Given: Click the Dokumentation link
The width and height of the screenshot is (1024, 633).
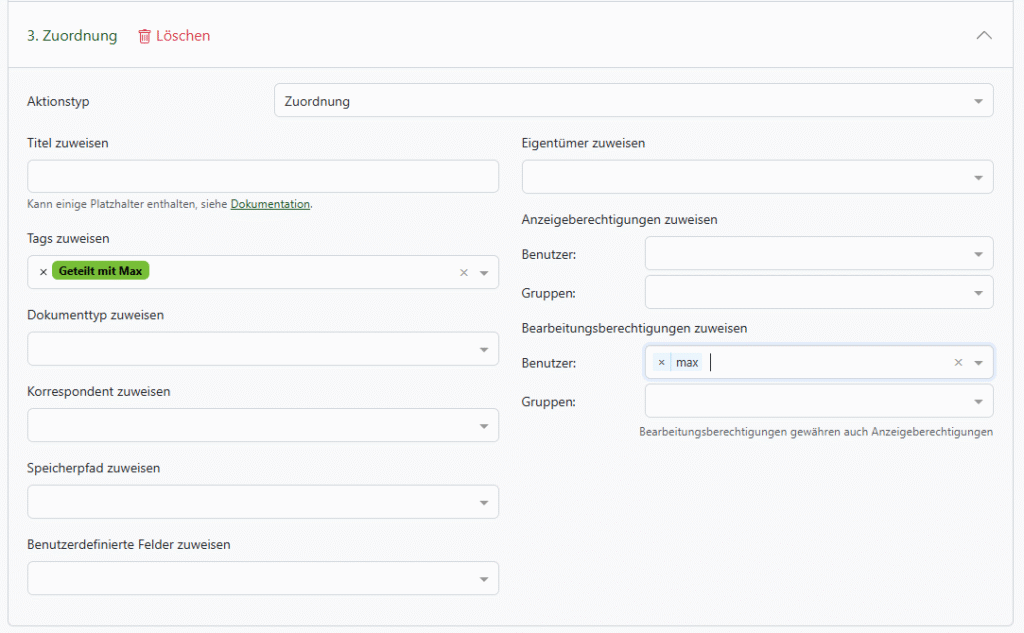Looking at the screenshot, I should click(x=270, y=204).
